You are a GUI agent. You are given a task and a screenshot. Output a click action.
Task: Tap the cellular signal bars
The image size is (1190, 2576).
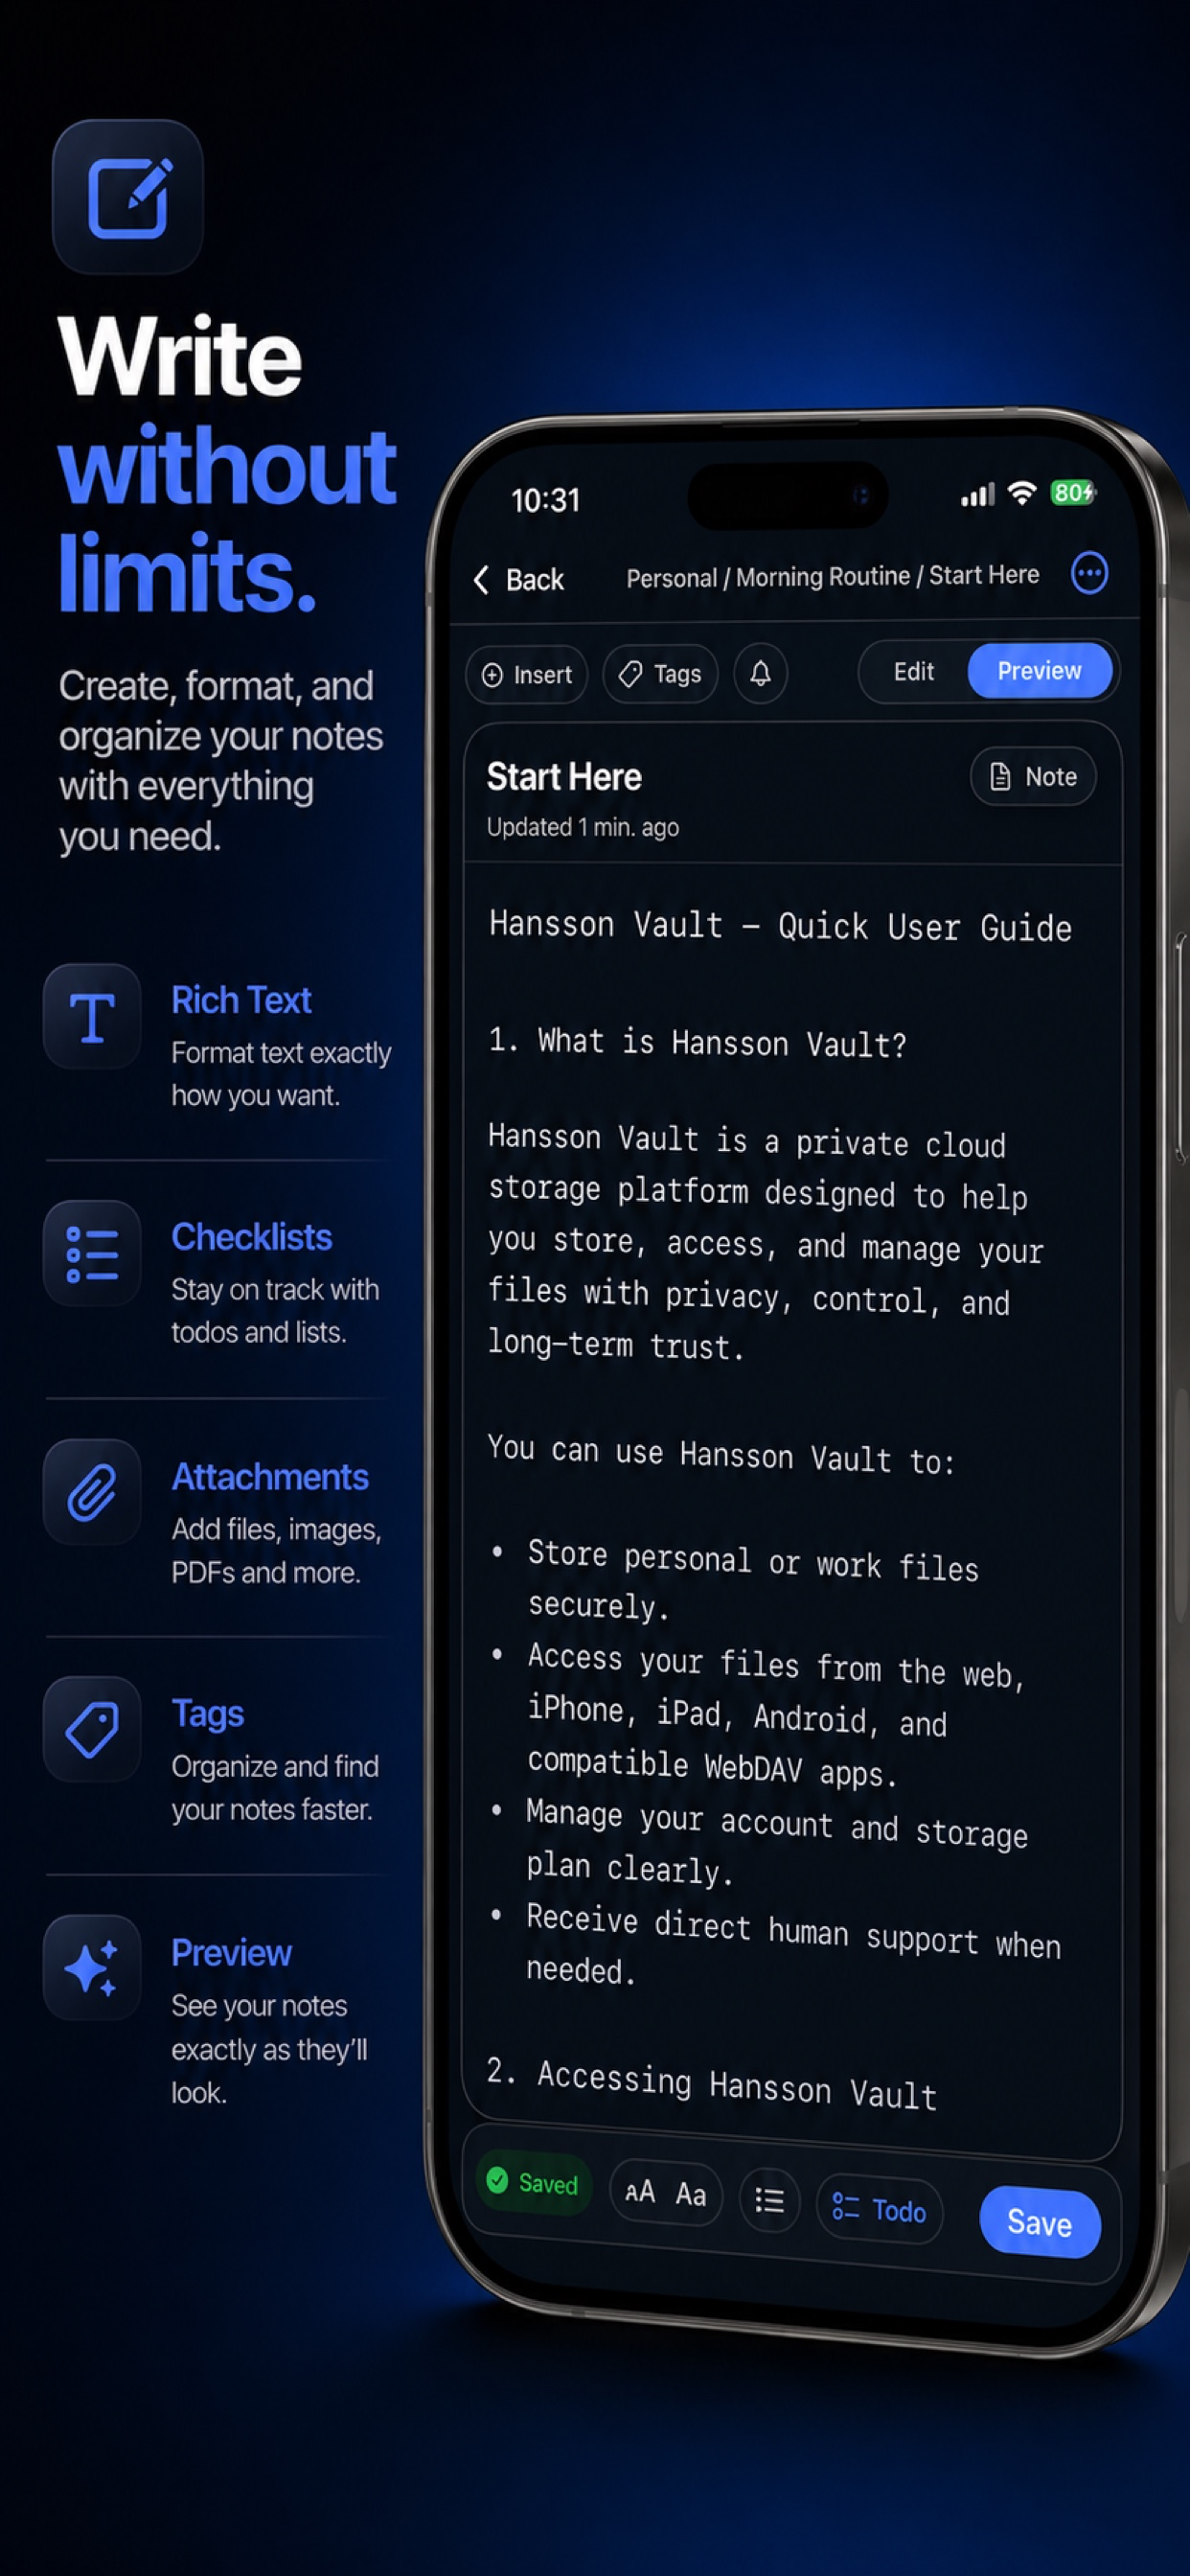coord(977,494)
